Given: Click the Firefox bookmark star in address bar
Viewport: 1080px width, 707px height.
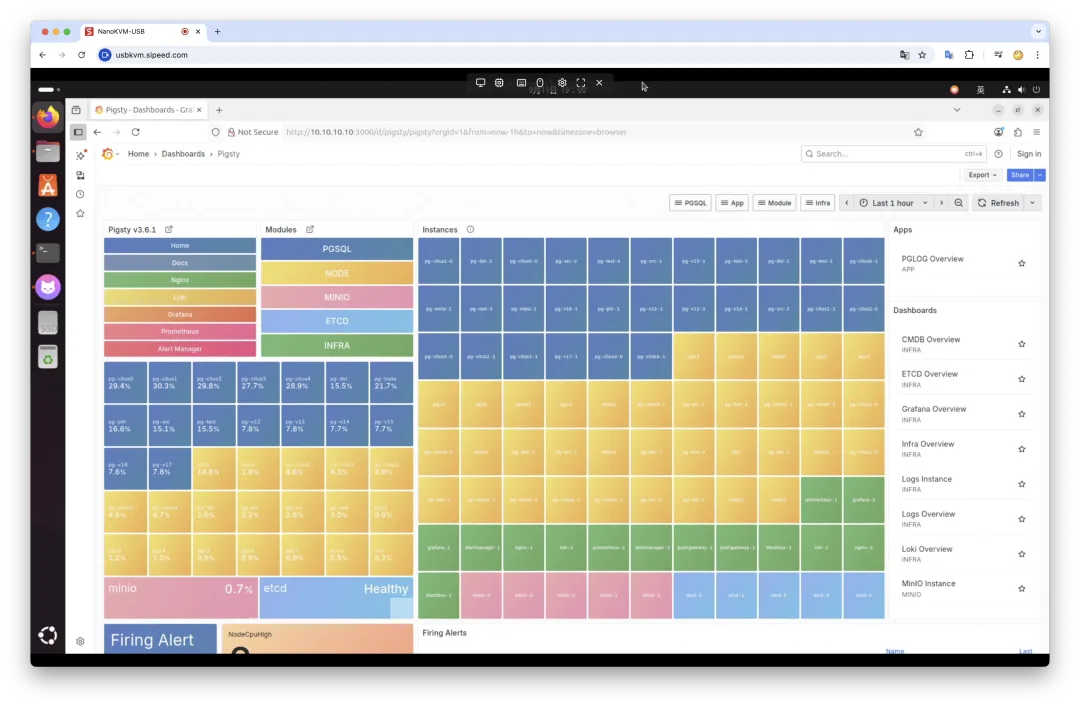Looking at the screenshot, I should [918, 132].
